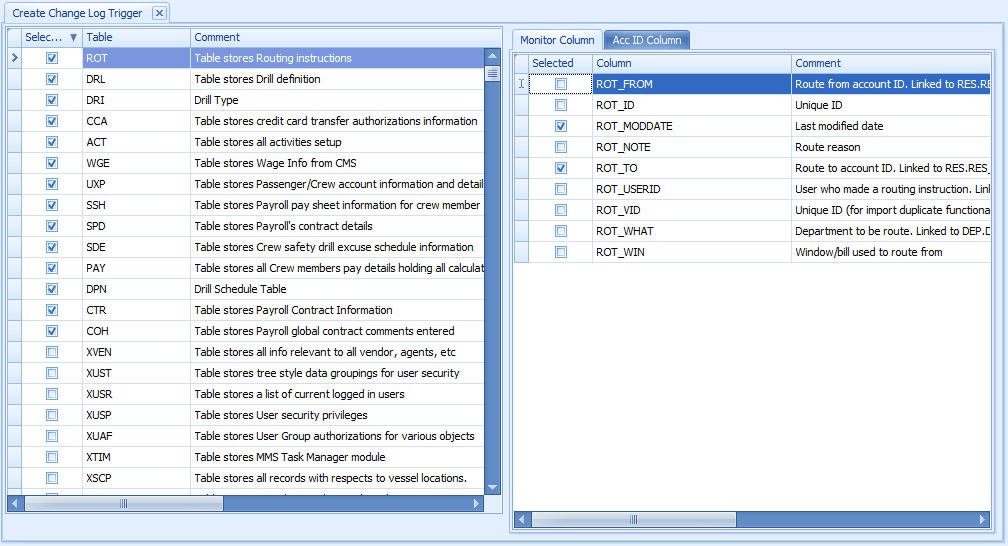Click the table list horizontal scrollbar thumb
The width and height of the screenshot is (1008, 546).
pos(123,504)
